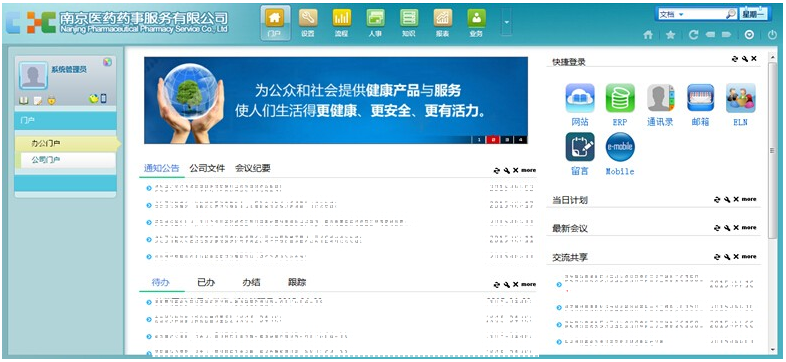
Task: Open the 邮箱 mailbox shortcut
Action: click(700, 104)
